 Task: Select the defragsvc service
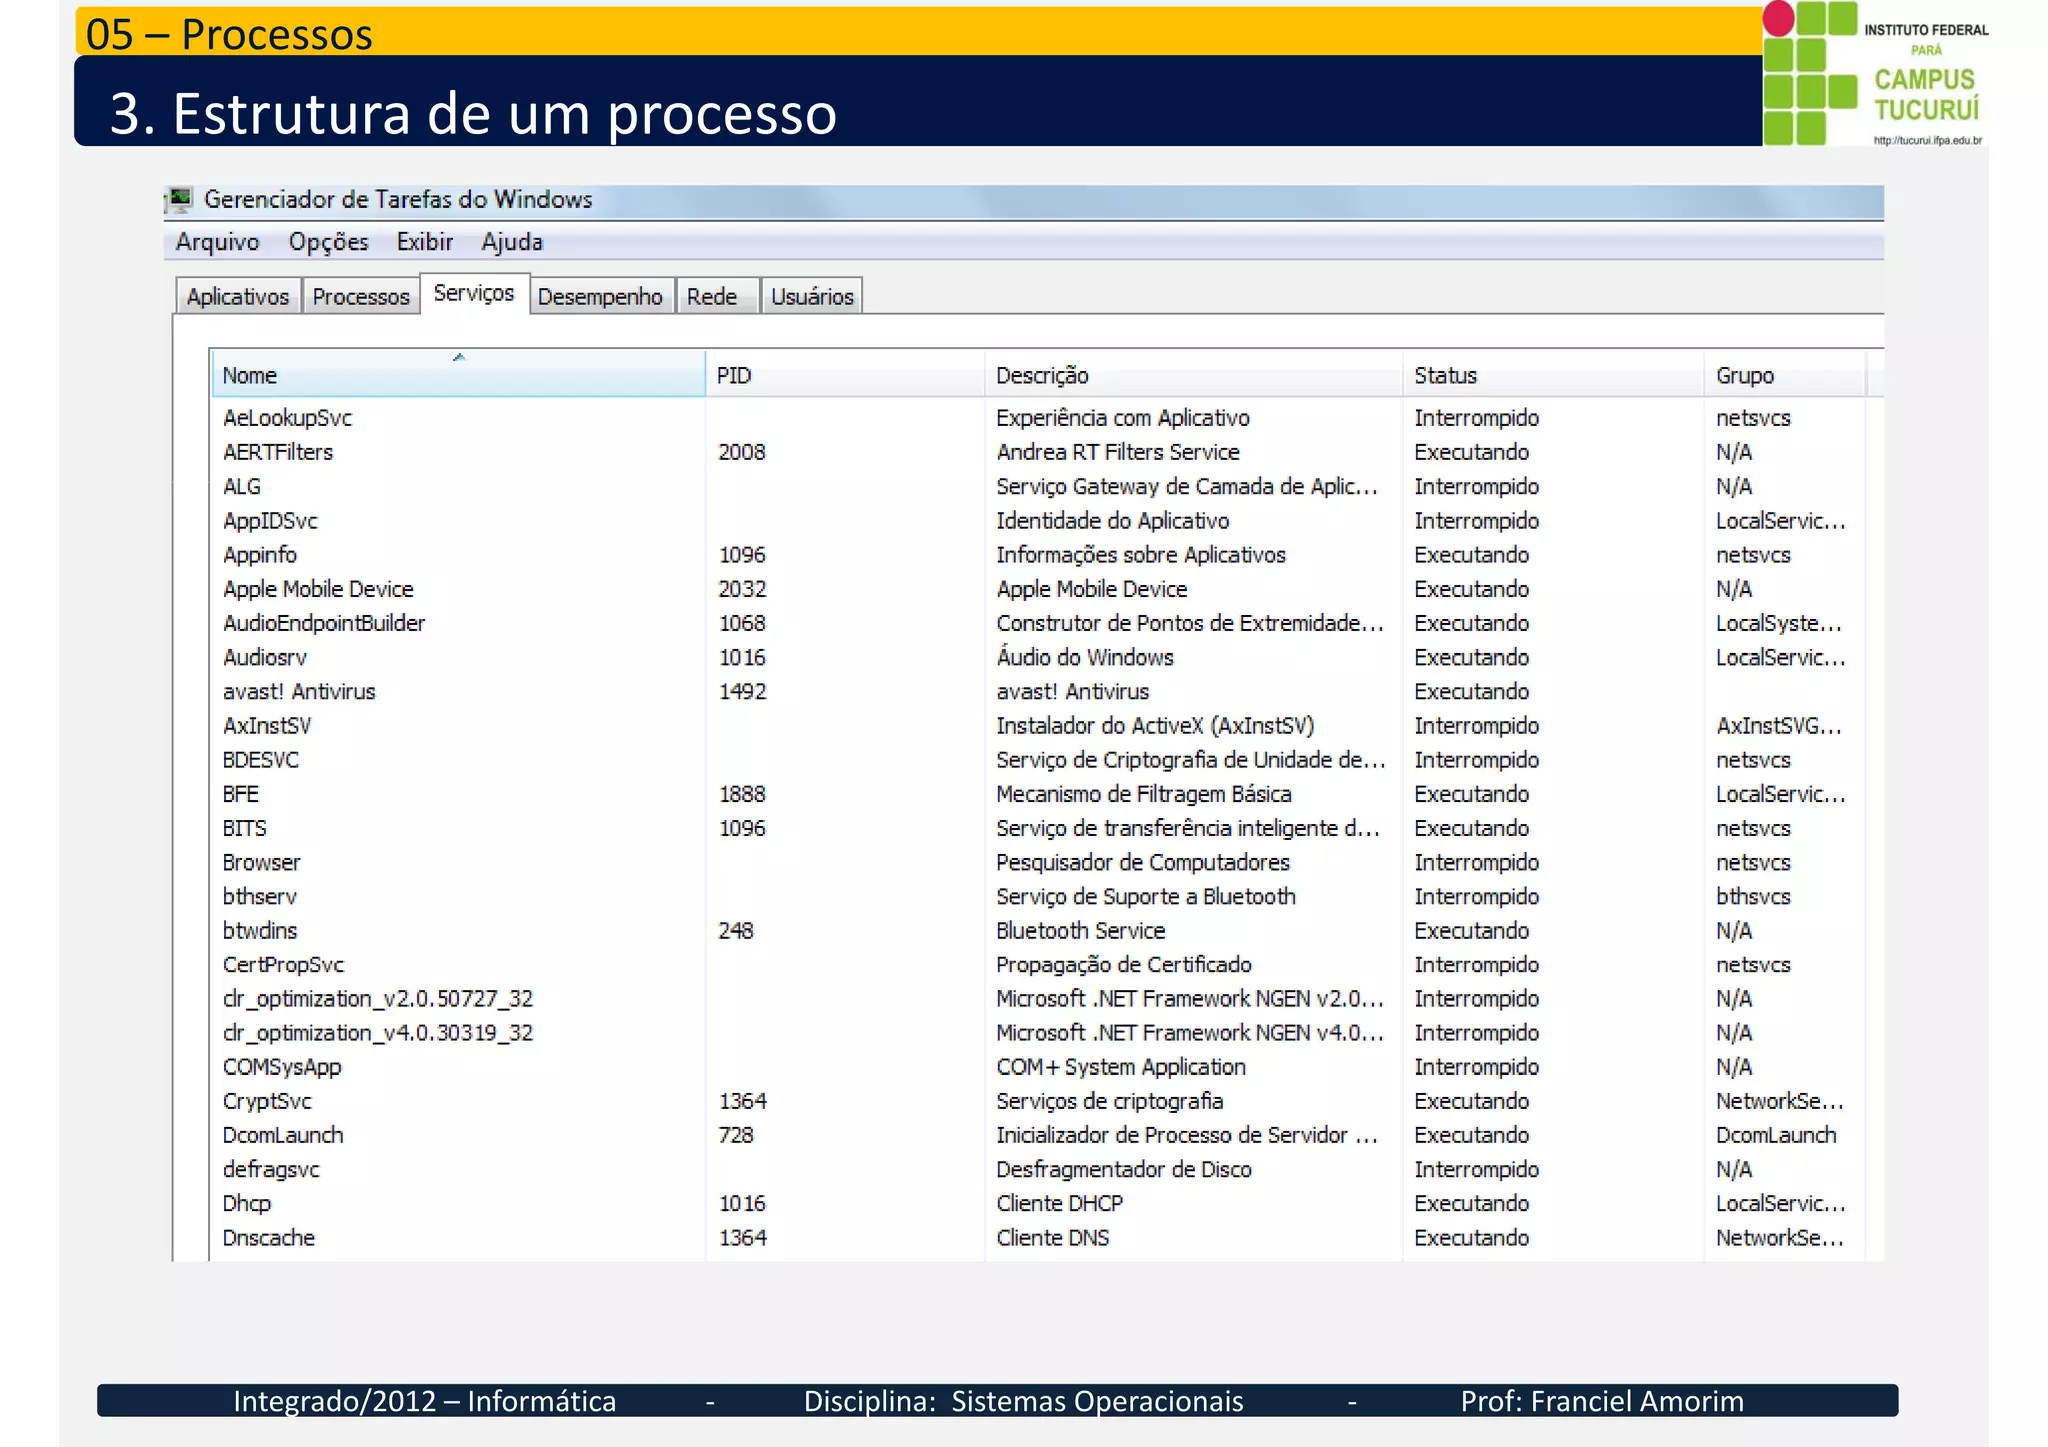click(x=271, y=1169)
